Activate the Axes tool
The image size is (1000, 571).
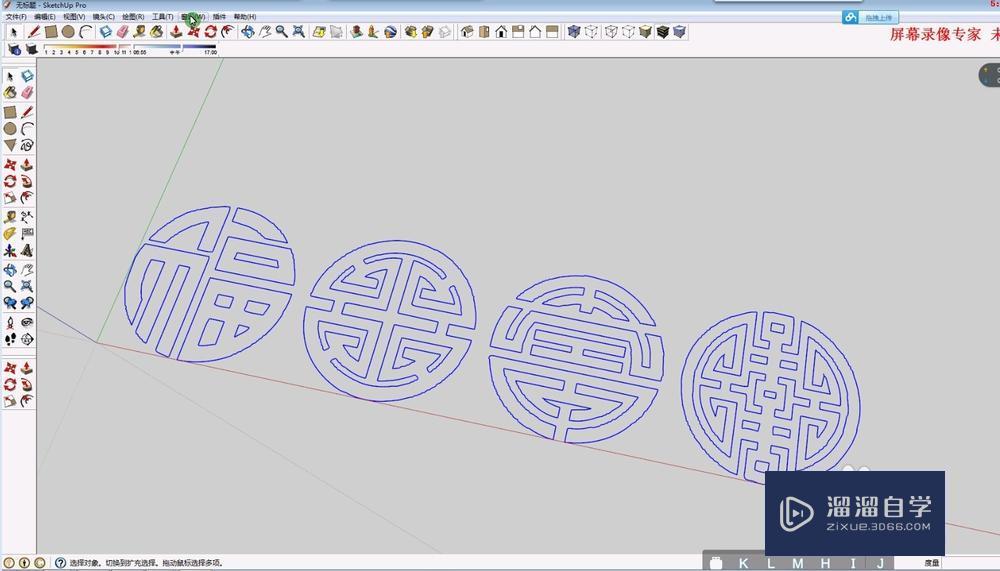[x=10, y=250]
